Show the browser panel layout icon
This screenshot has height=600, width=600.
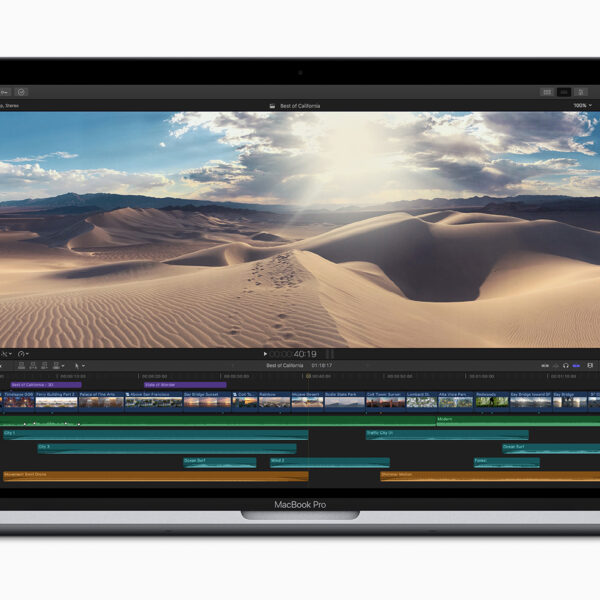547,92
